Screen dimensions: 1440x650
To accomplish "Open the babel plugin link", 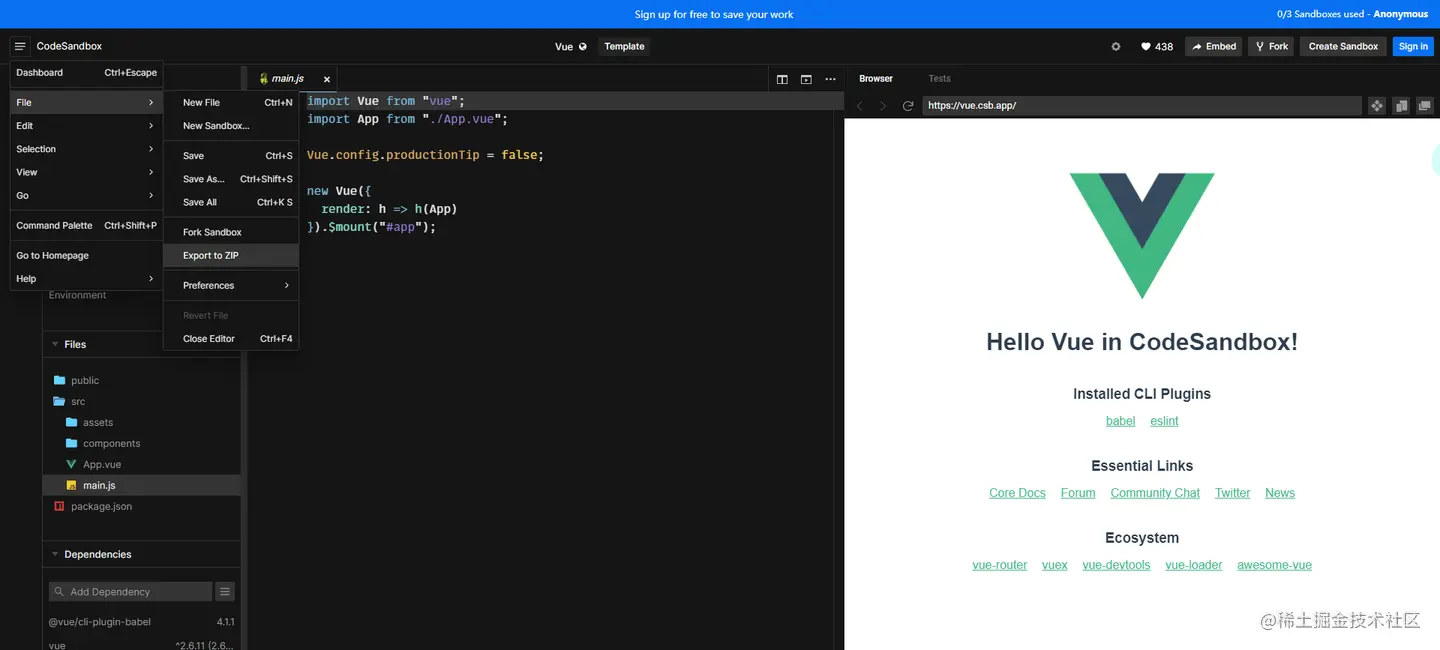I will point(1120,421).
